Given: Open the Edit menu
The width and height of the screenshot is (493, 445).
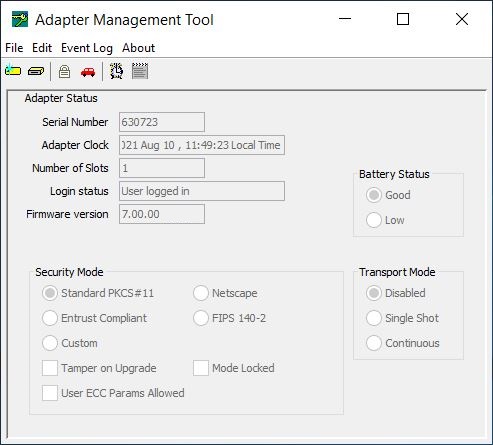Looking at the screenshot, I should click(x=42, y=48).
